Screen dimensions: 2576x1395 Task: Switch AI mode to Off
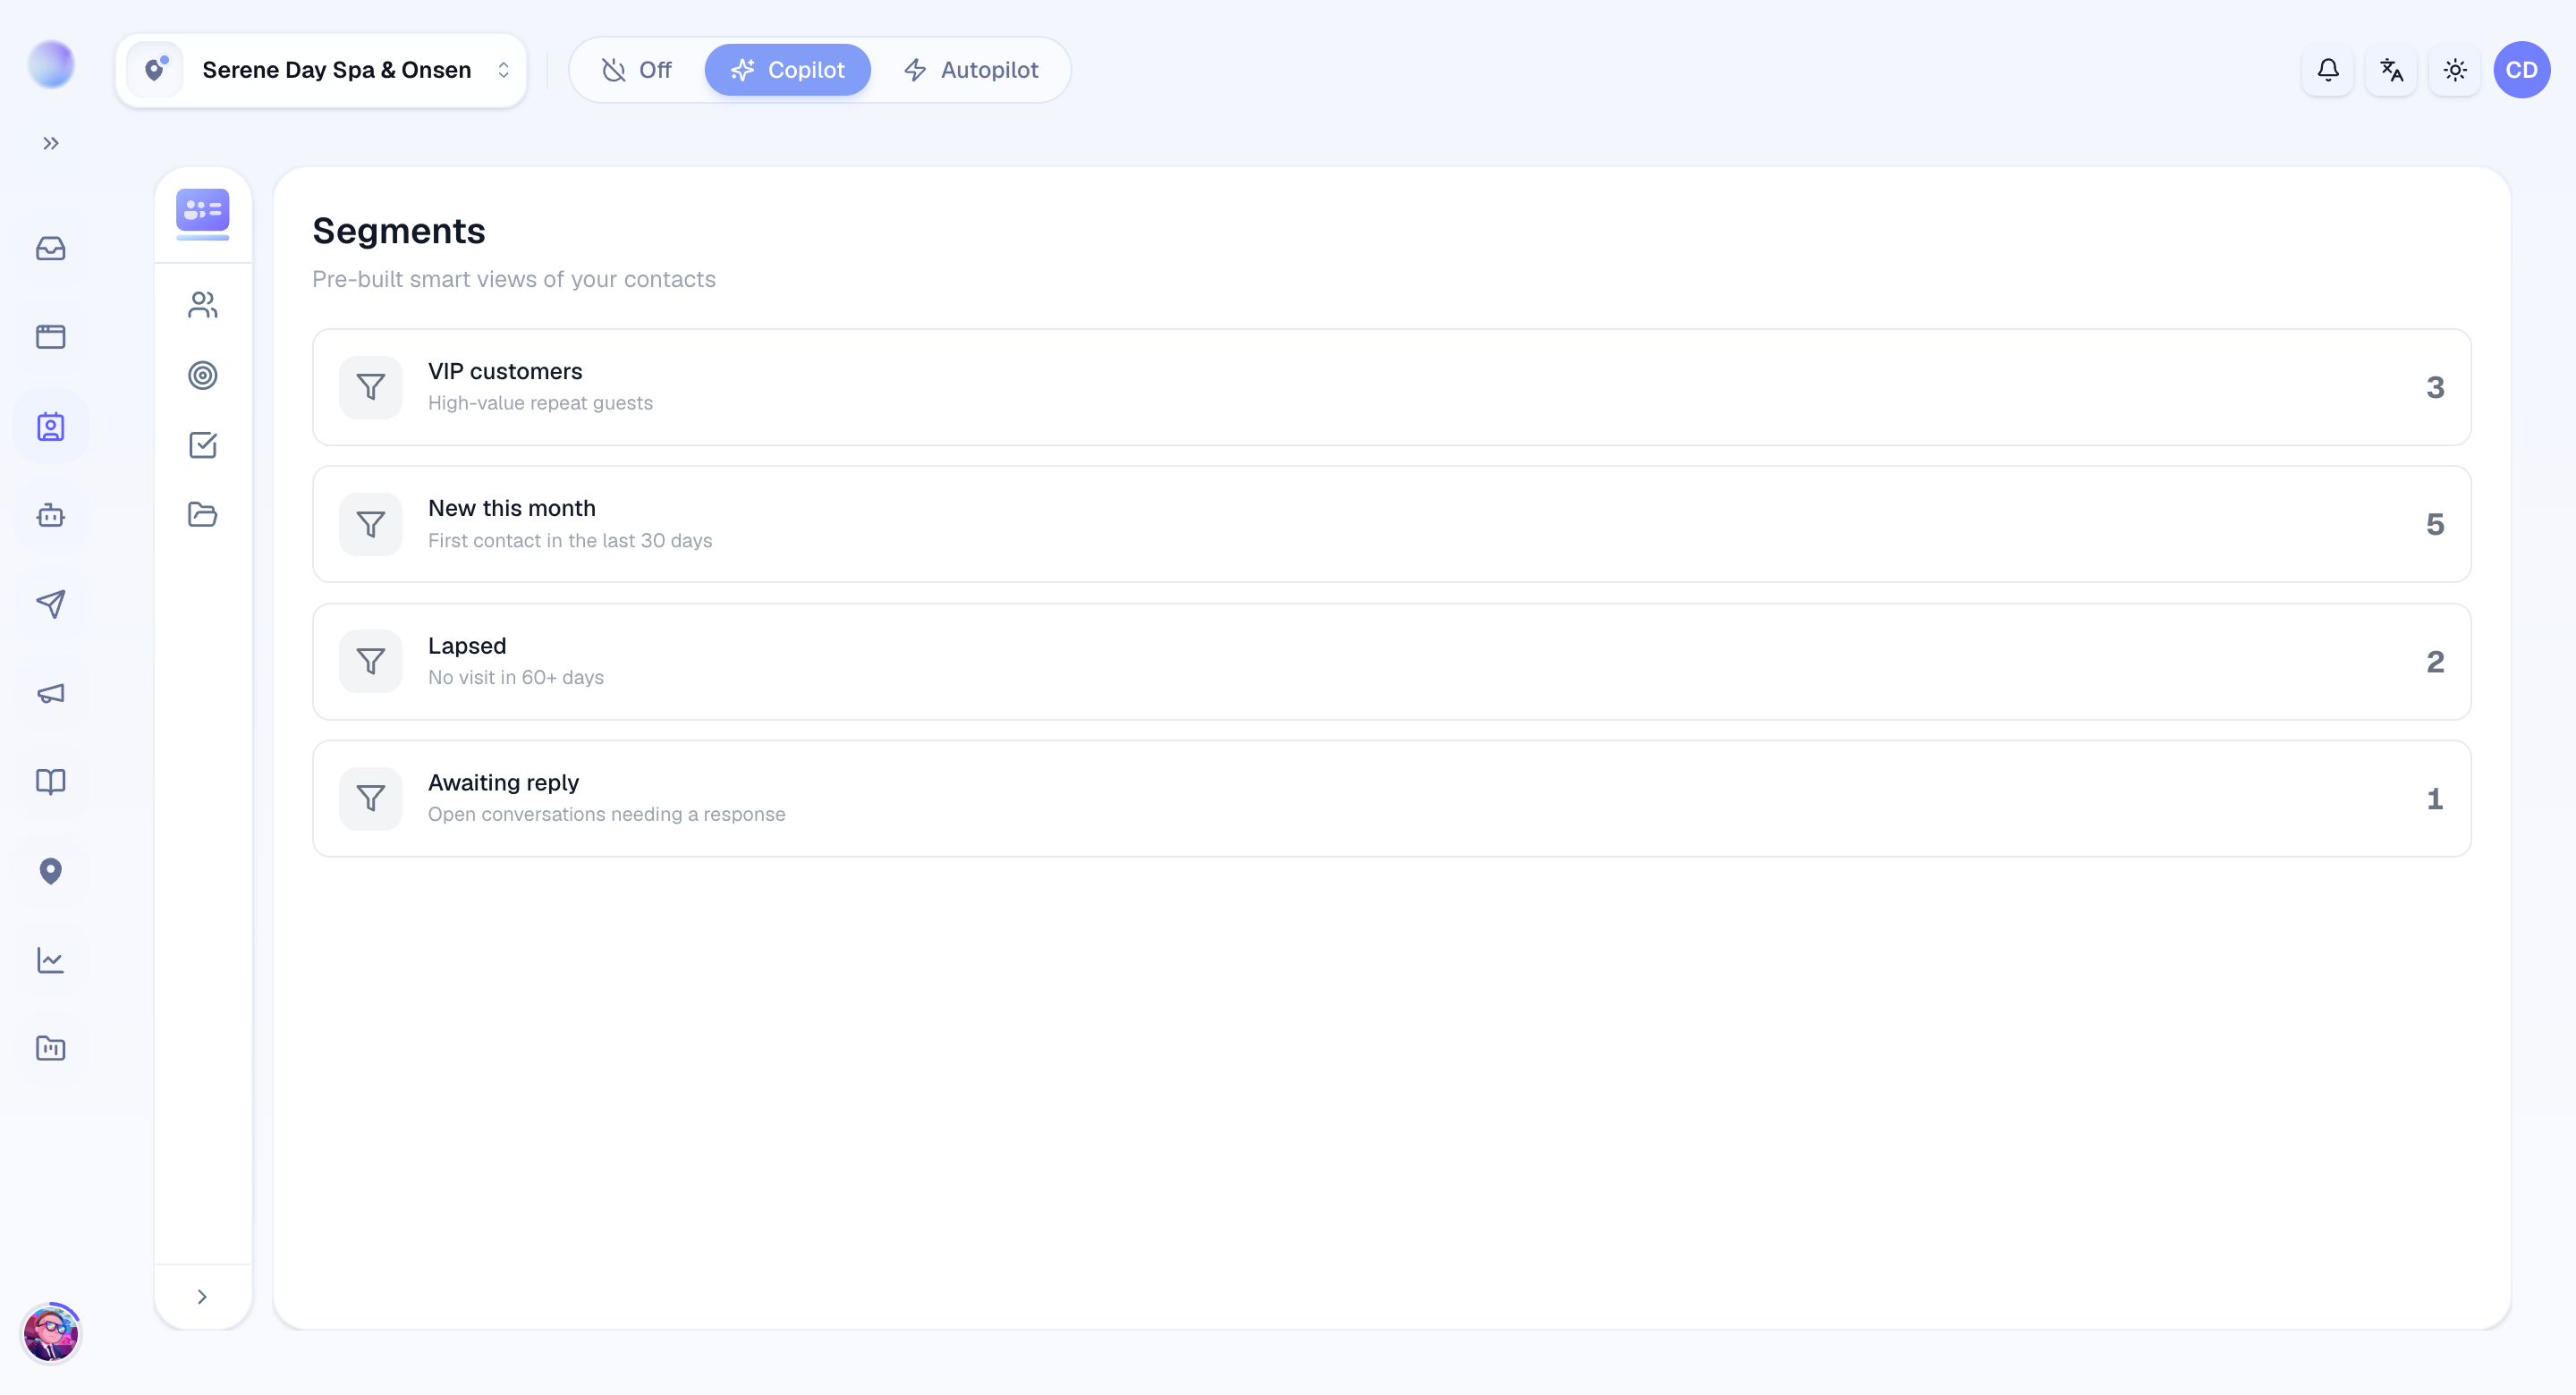[x=636, y=70]
